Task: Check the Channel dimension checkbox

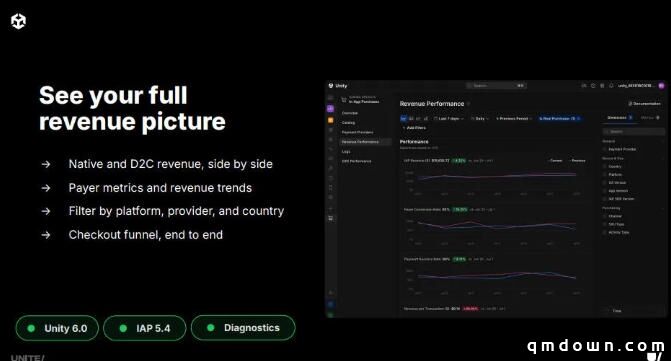Action: (605, 216)
